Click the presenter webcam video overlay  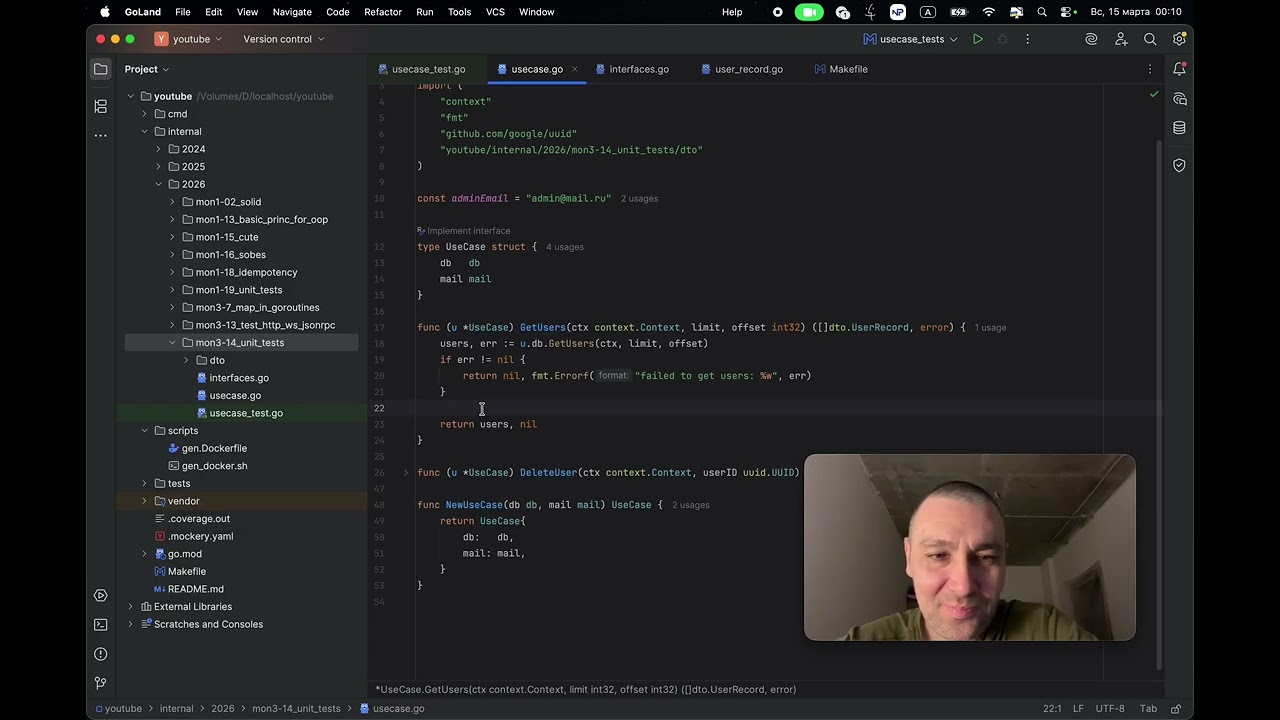pos(969,547)
